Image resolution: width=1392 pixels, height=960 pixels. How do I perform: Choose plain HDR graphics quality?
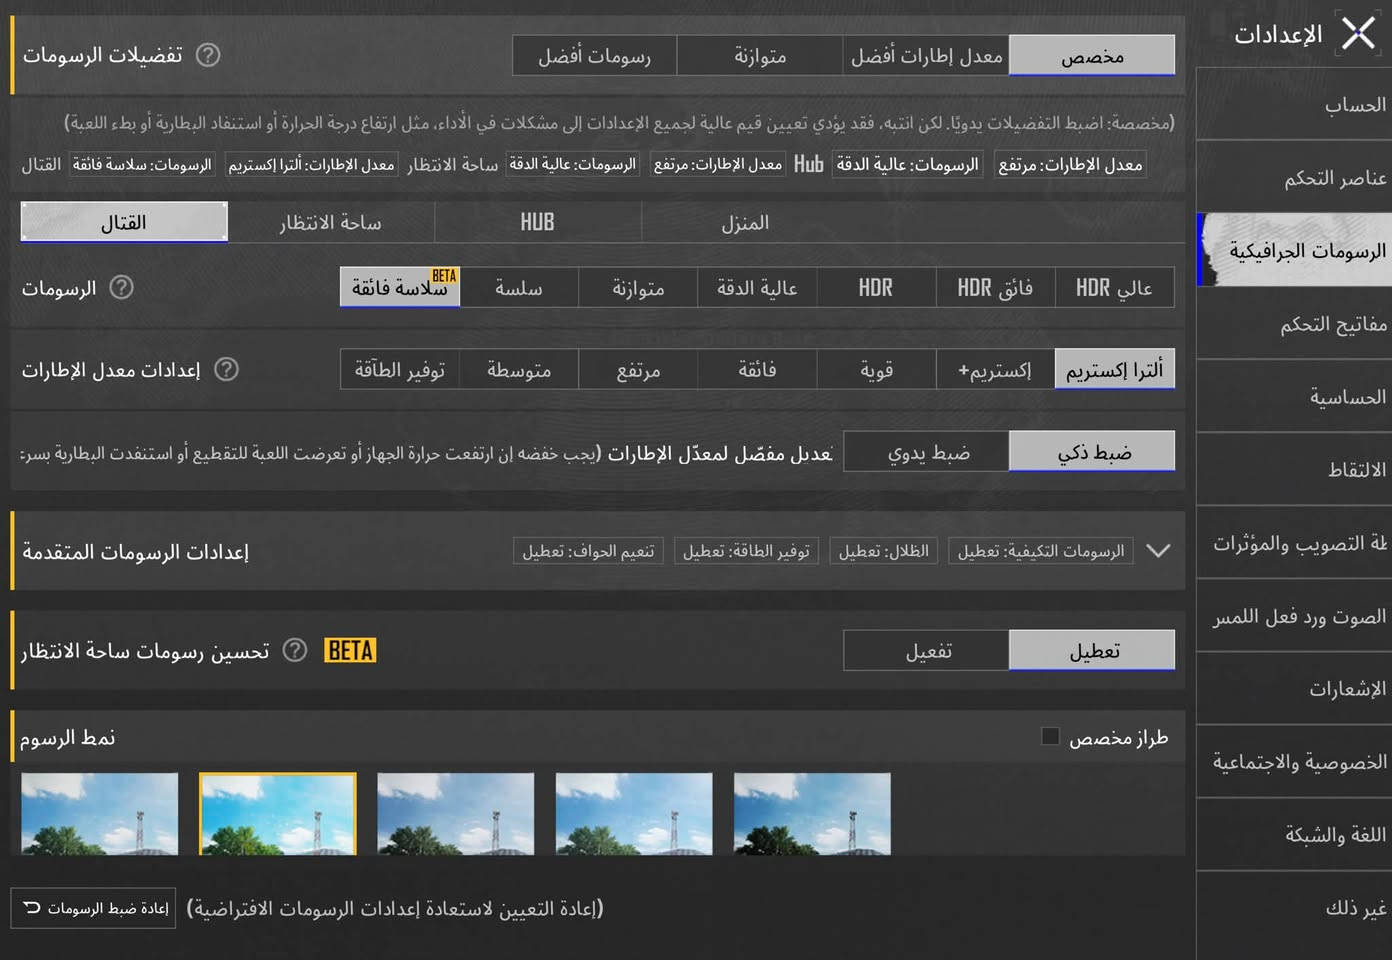tap(876, 288)
